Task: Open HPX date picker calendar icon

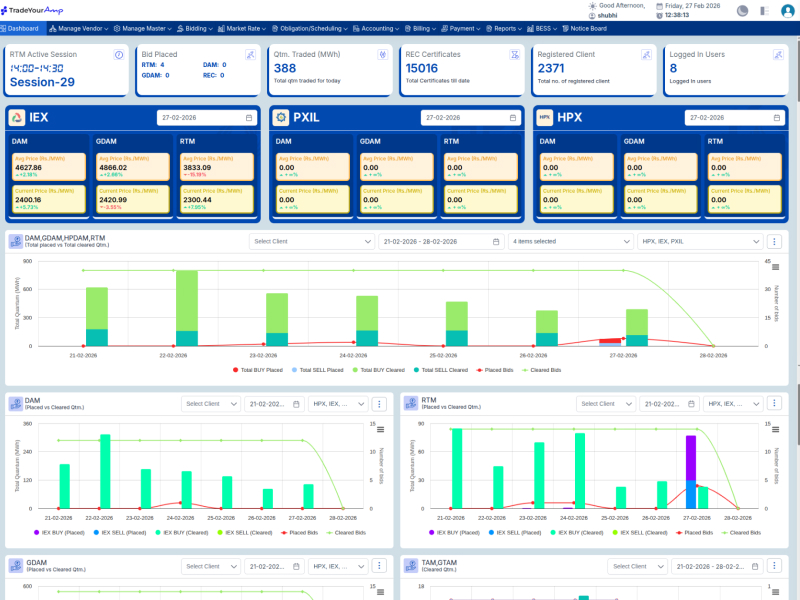Action: point(777,118)
